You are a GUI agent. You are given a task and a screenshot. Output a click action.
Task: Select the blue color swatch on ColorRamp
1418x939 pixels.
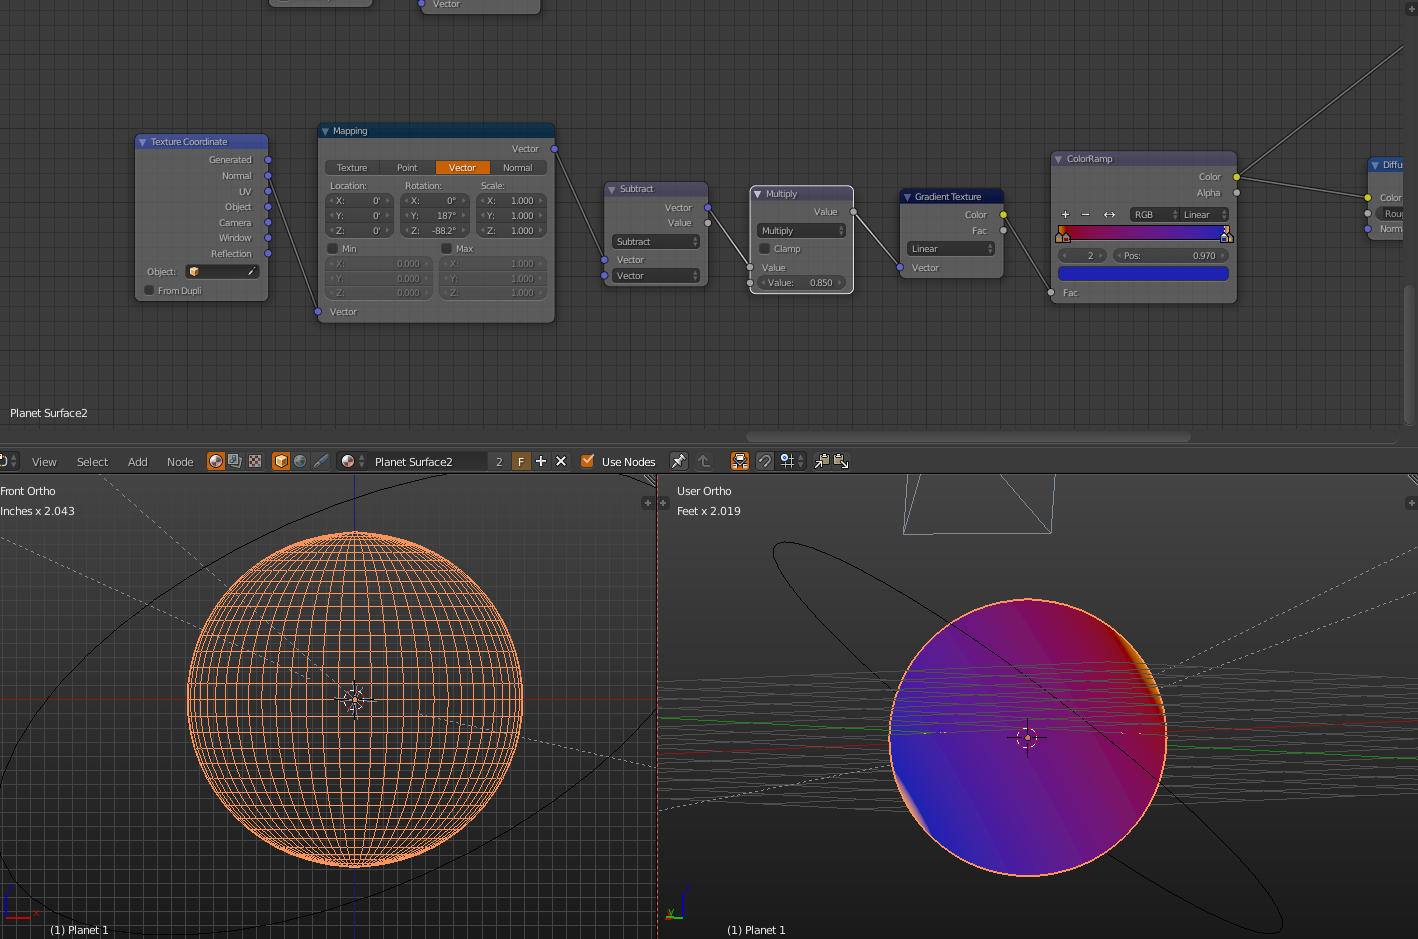[1143, 272]
